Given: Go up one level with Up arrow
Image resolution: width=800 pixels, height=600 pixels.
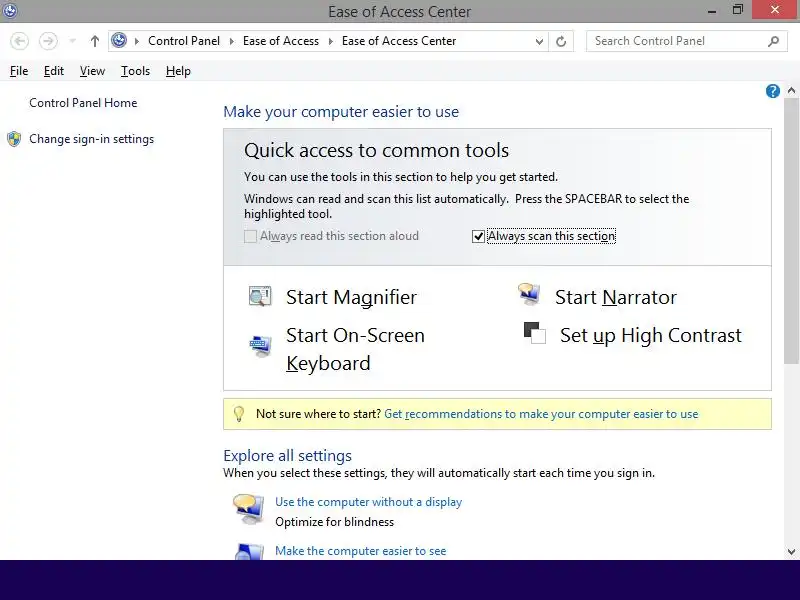Looking at the screenshot, I should click(x=94, y=41).
